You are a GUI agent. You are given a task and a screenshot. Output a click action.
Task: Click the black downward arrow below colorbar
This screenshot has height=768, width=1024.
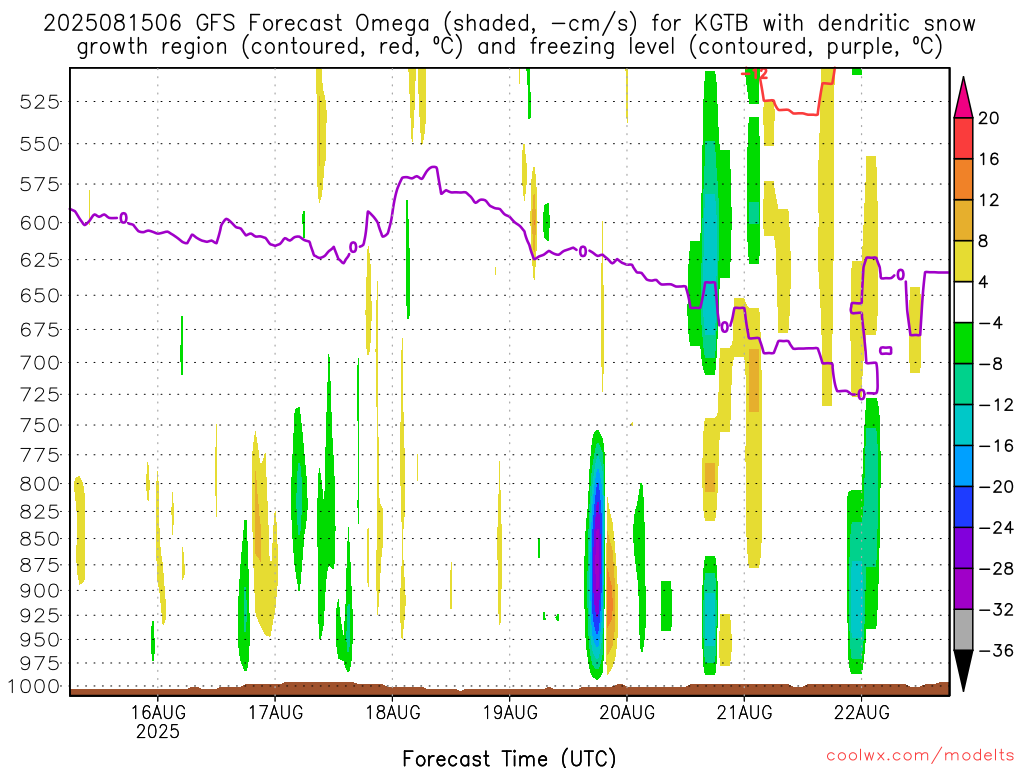(963, 671)
